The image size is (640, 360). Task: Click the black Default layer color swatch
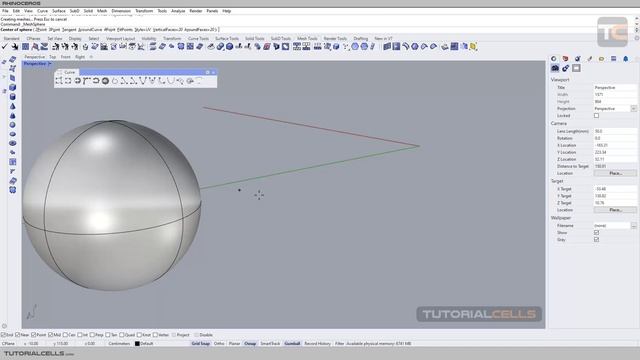click(x=137, y=344)
